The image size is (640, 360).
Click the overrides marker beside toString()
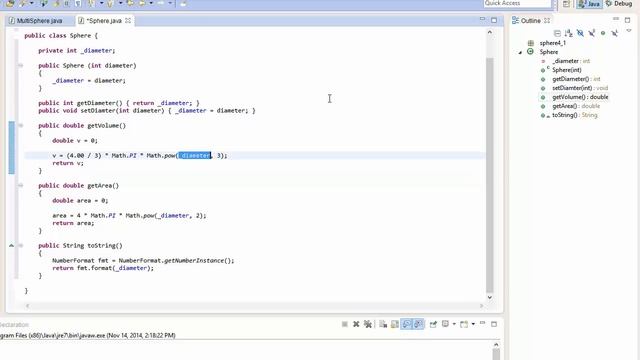11,246
